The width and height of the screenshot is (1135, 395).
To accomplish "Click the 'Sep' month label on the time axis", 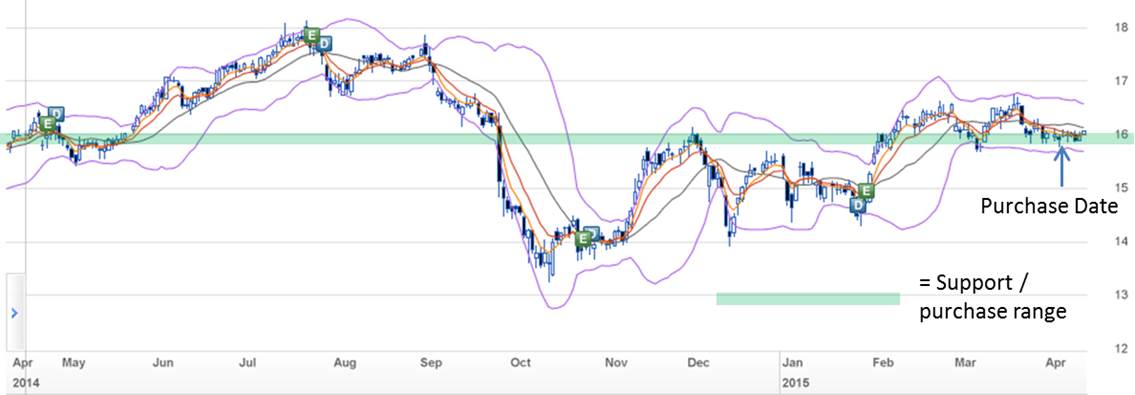I will coord(432,362).
